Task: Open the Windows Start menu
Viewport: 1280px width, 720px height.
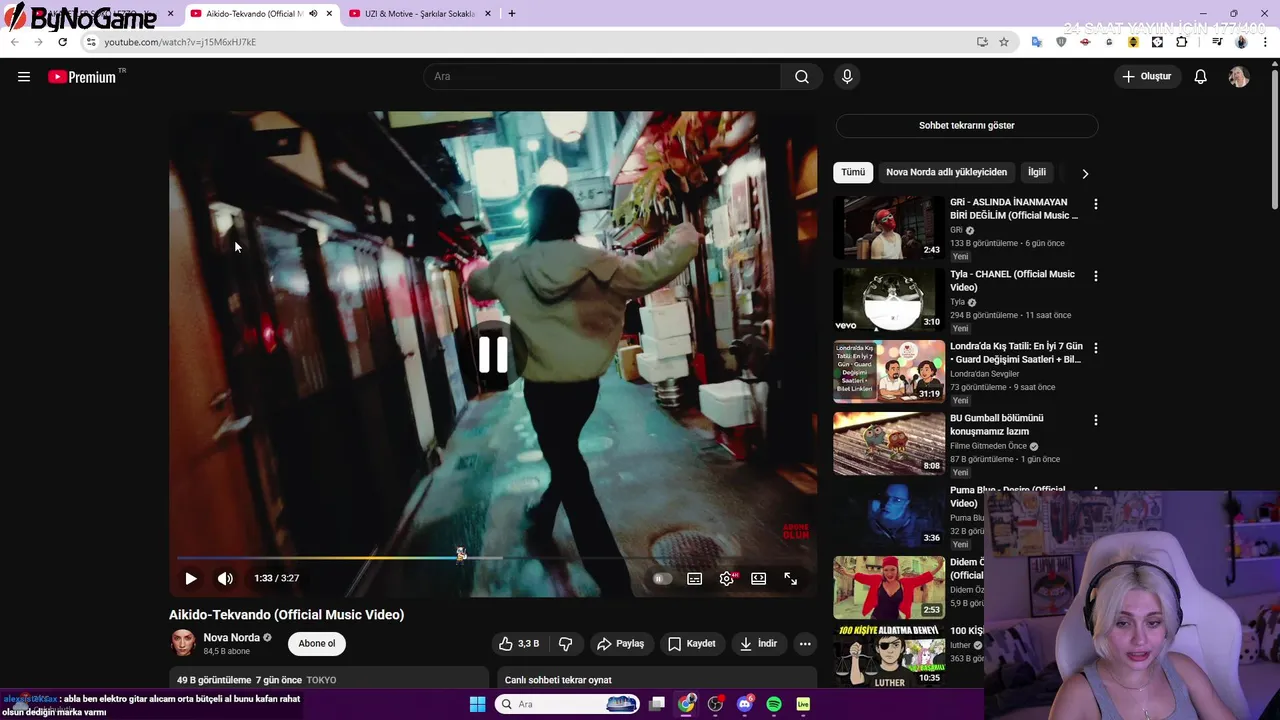Action: [x=477, y=704]
